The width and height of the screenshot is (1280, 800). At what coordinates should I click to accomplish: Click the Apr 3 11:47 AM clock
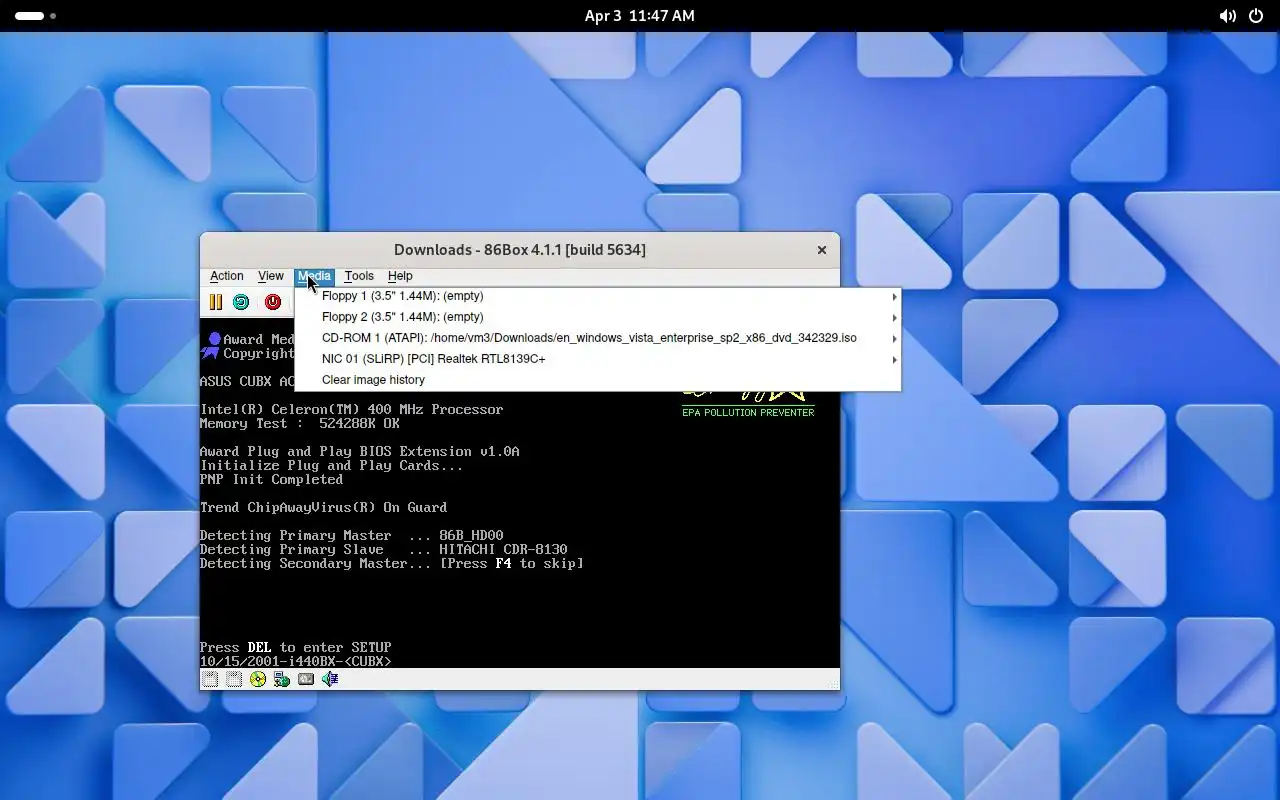[640, 16]
